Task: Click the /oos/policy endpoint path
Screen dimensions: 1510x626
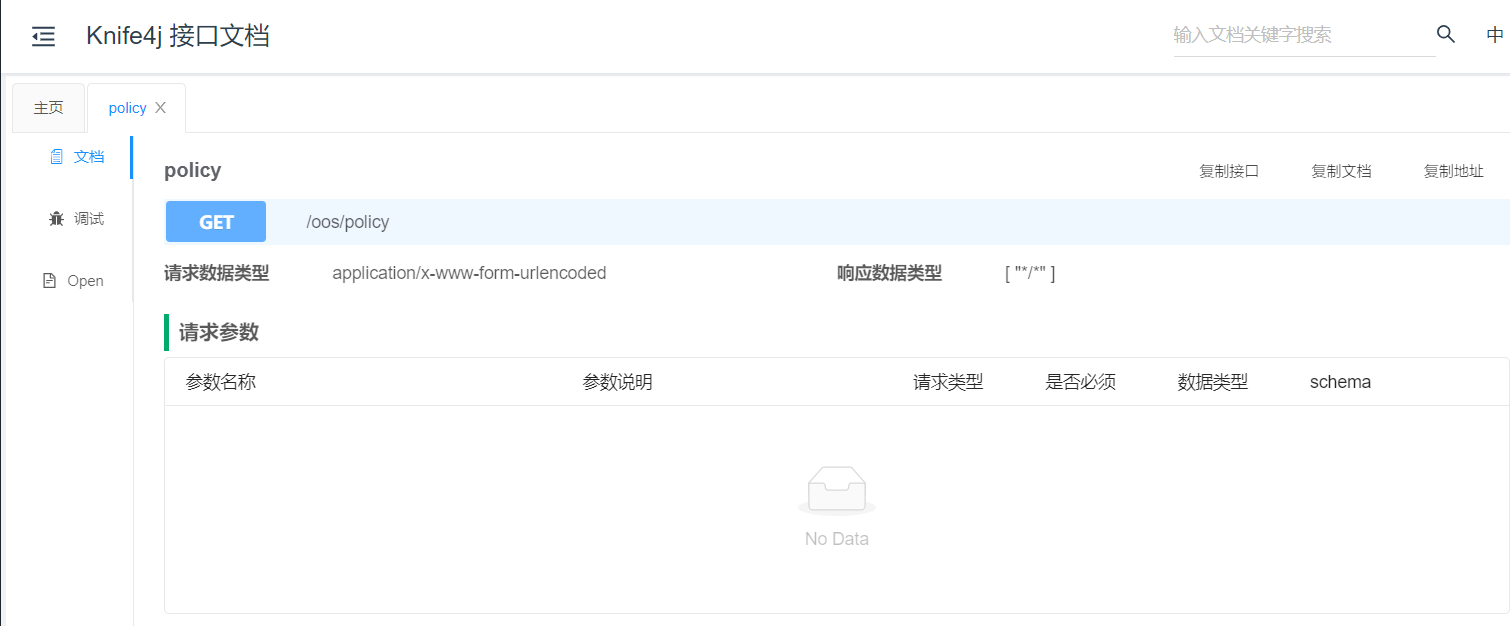Action: [347, 221]
